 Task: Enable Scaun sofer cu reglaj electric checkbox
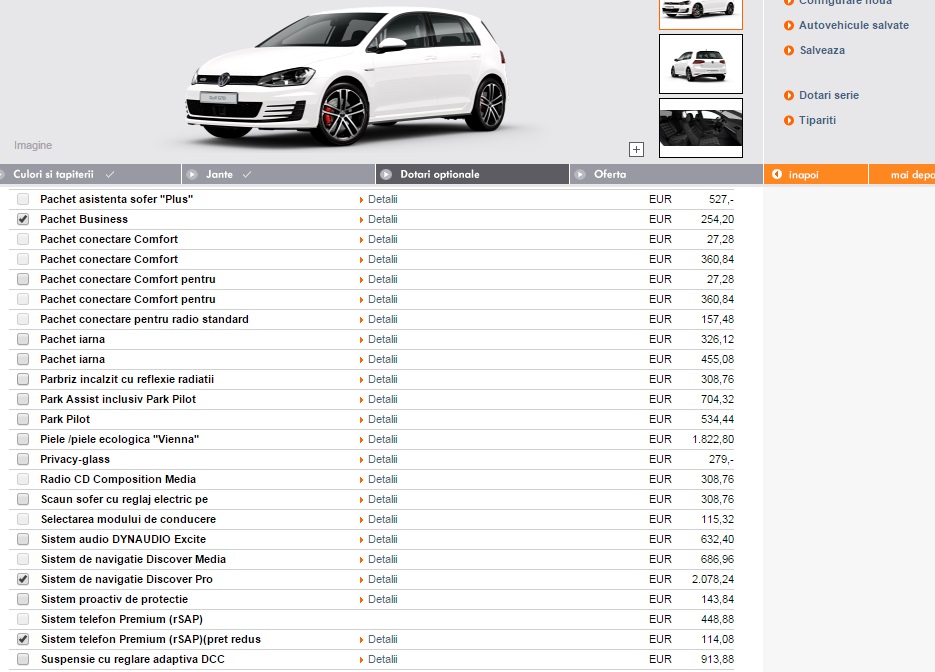pyautogui.click(x=23, y=499)
